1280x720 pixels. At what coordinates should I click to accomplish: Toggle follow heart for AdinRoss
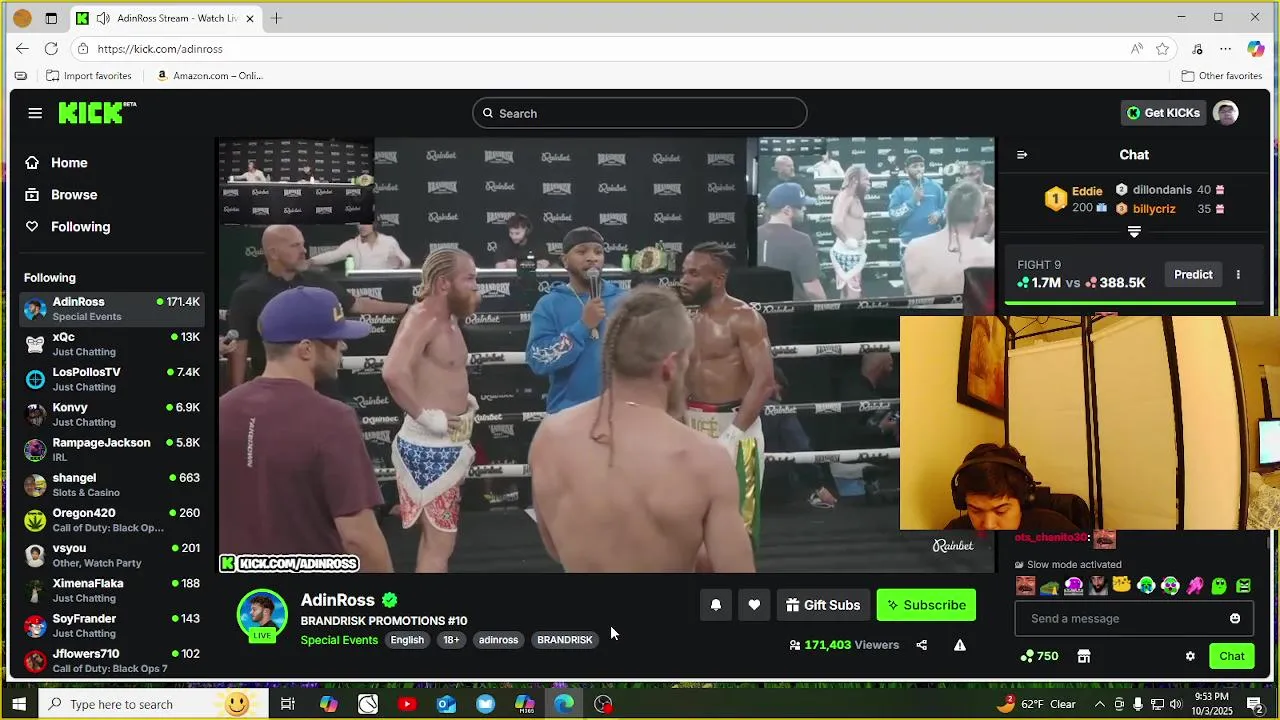point(754,605)
